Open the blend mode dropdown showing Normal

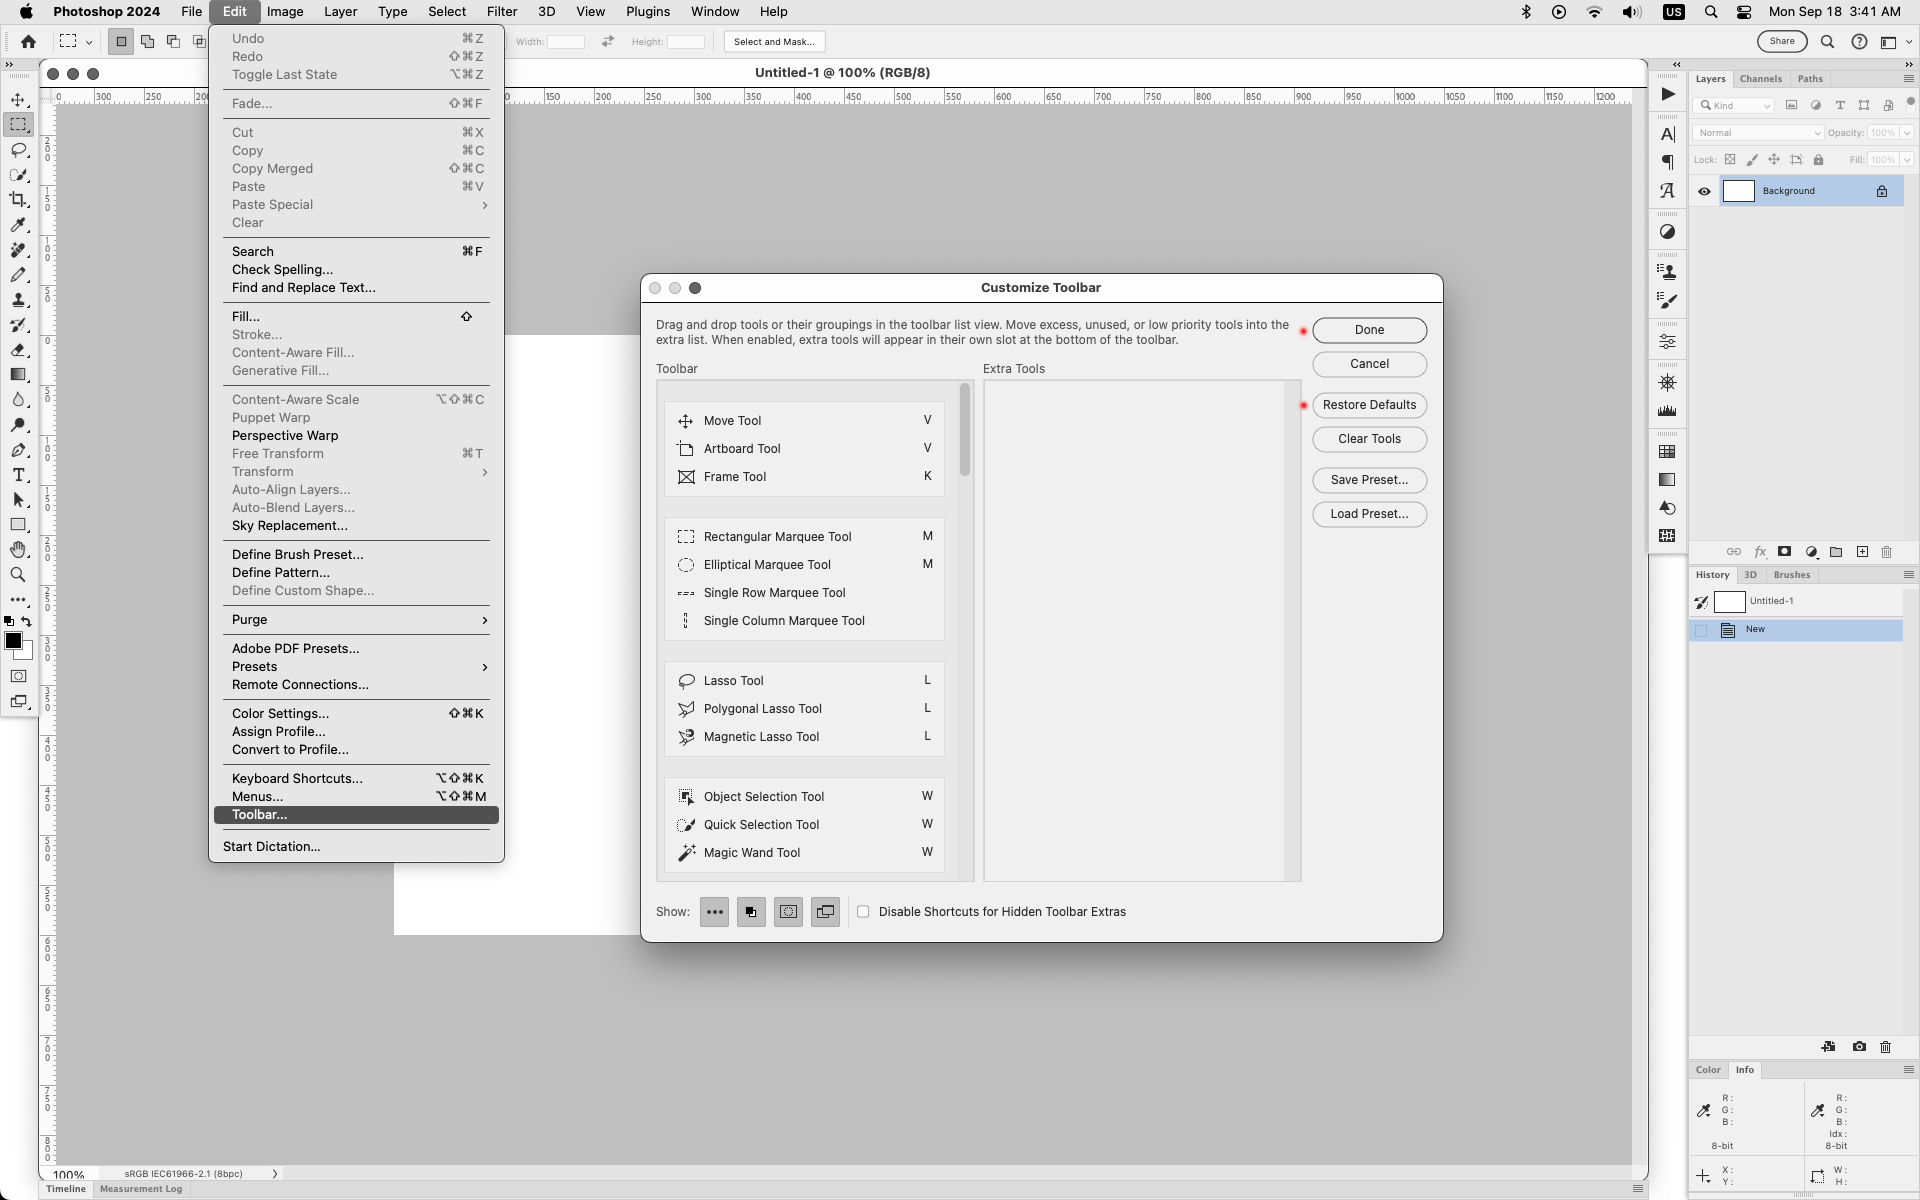point(1757,132)
